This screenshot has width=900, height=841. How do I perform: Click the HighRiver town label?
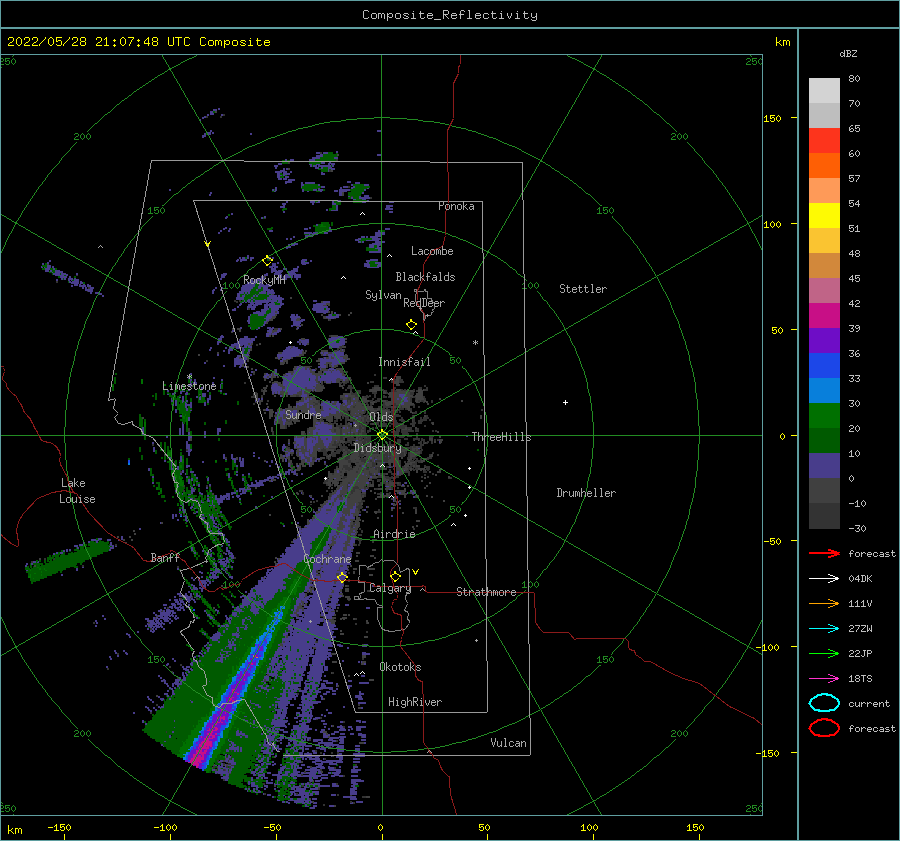point(415,702)
